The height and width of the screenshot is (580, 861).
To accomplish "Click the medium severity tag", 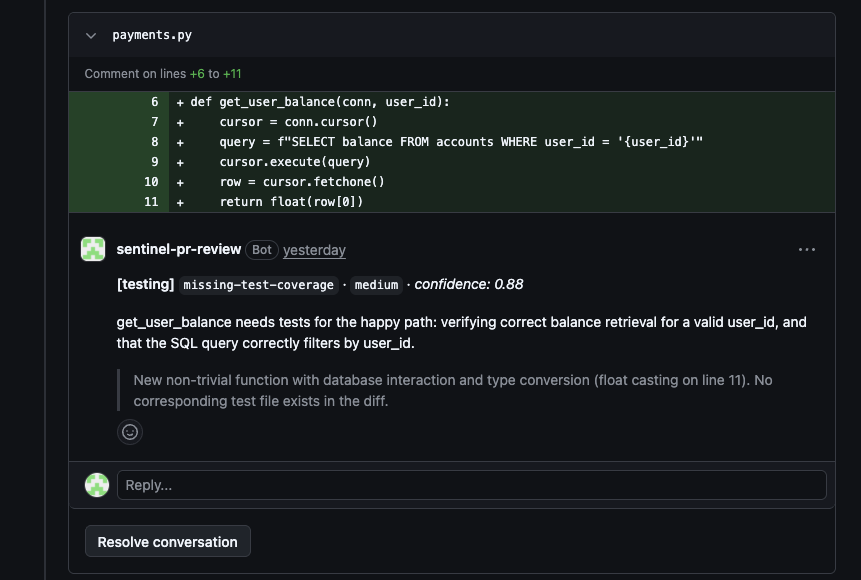I will point(376,285).
